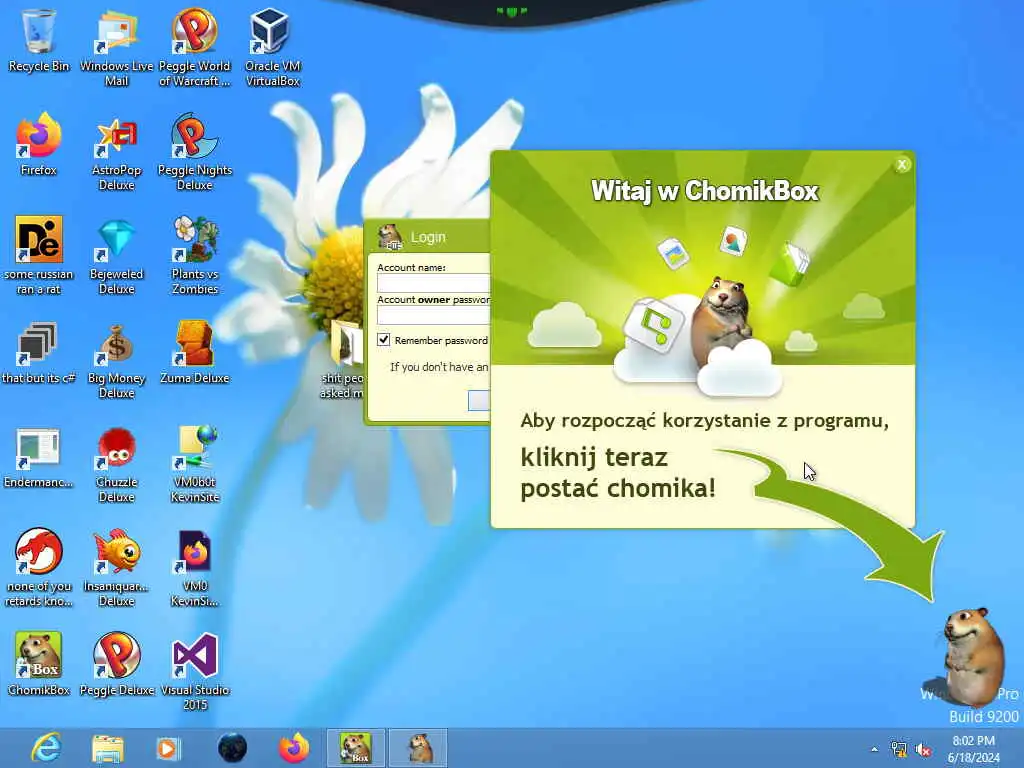Viewport: 1024px width, 768px height.
Task: Click the Account name field
Action: pyautogui.click(x=434, y=283)
